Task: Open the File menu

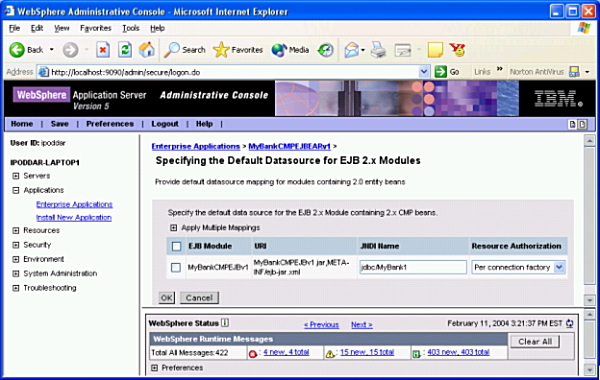Action: [15, 28]
